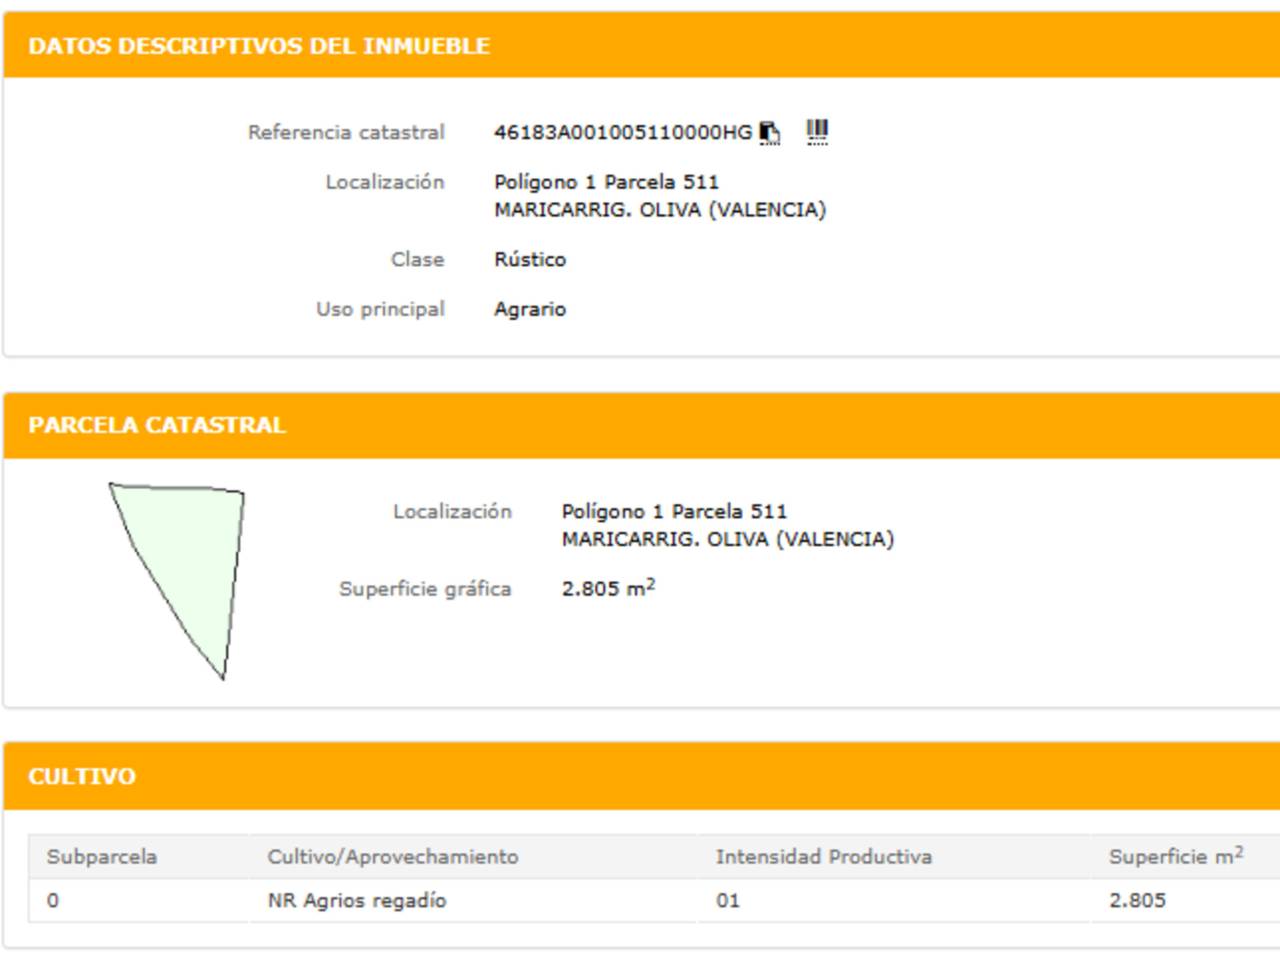
Task: Click the Intensidad Productiva column header
Action: (x=823, y=857)
